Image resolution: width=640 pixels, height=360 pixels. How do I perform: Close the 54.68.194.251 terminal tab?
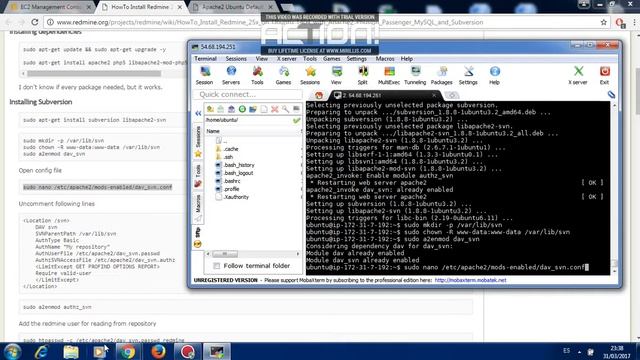click(x=434, y=95)
